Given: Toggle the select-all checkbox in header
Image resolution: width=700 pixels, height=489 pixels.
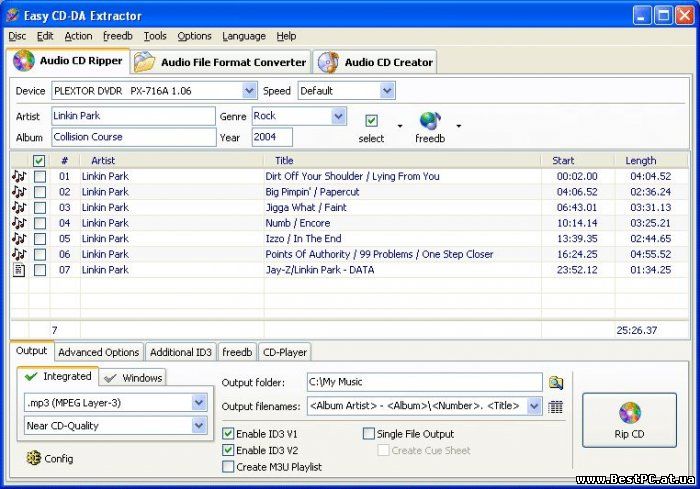Looking at the screenshot, I should click(x=39, y=161).
